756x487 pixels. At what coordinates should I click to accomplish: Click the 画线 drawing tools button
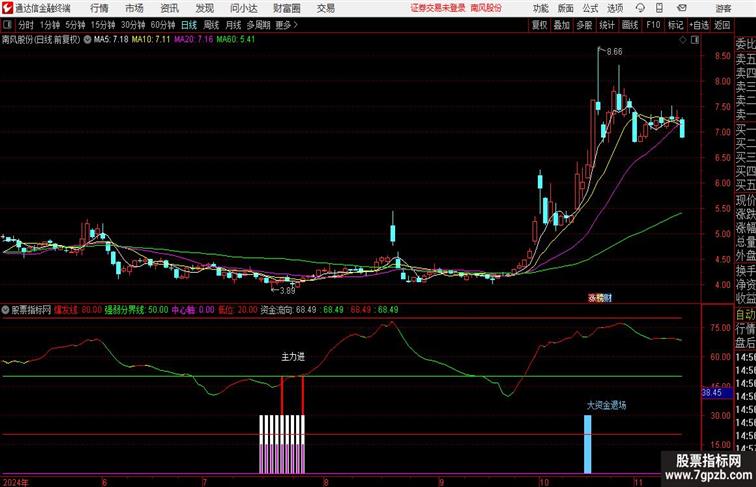(x=630, y=25)
